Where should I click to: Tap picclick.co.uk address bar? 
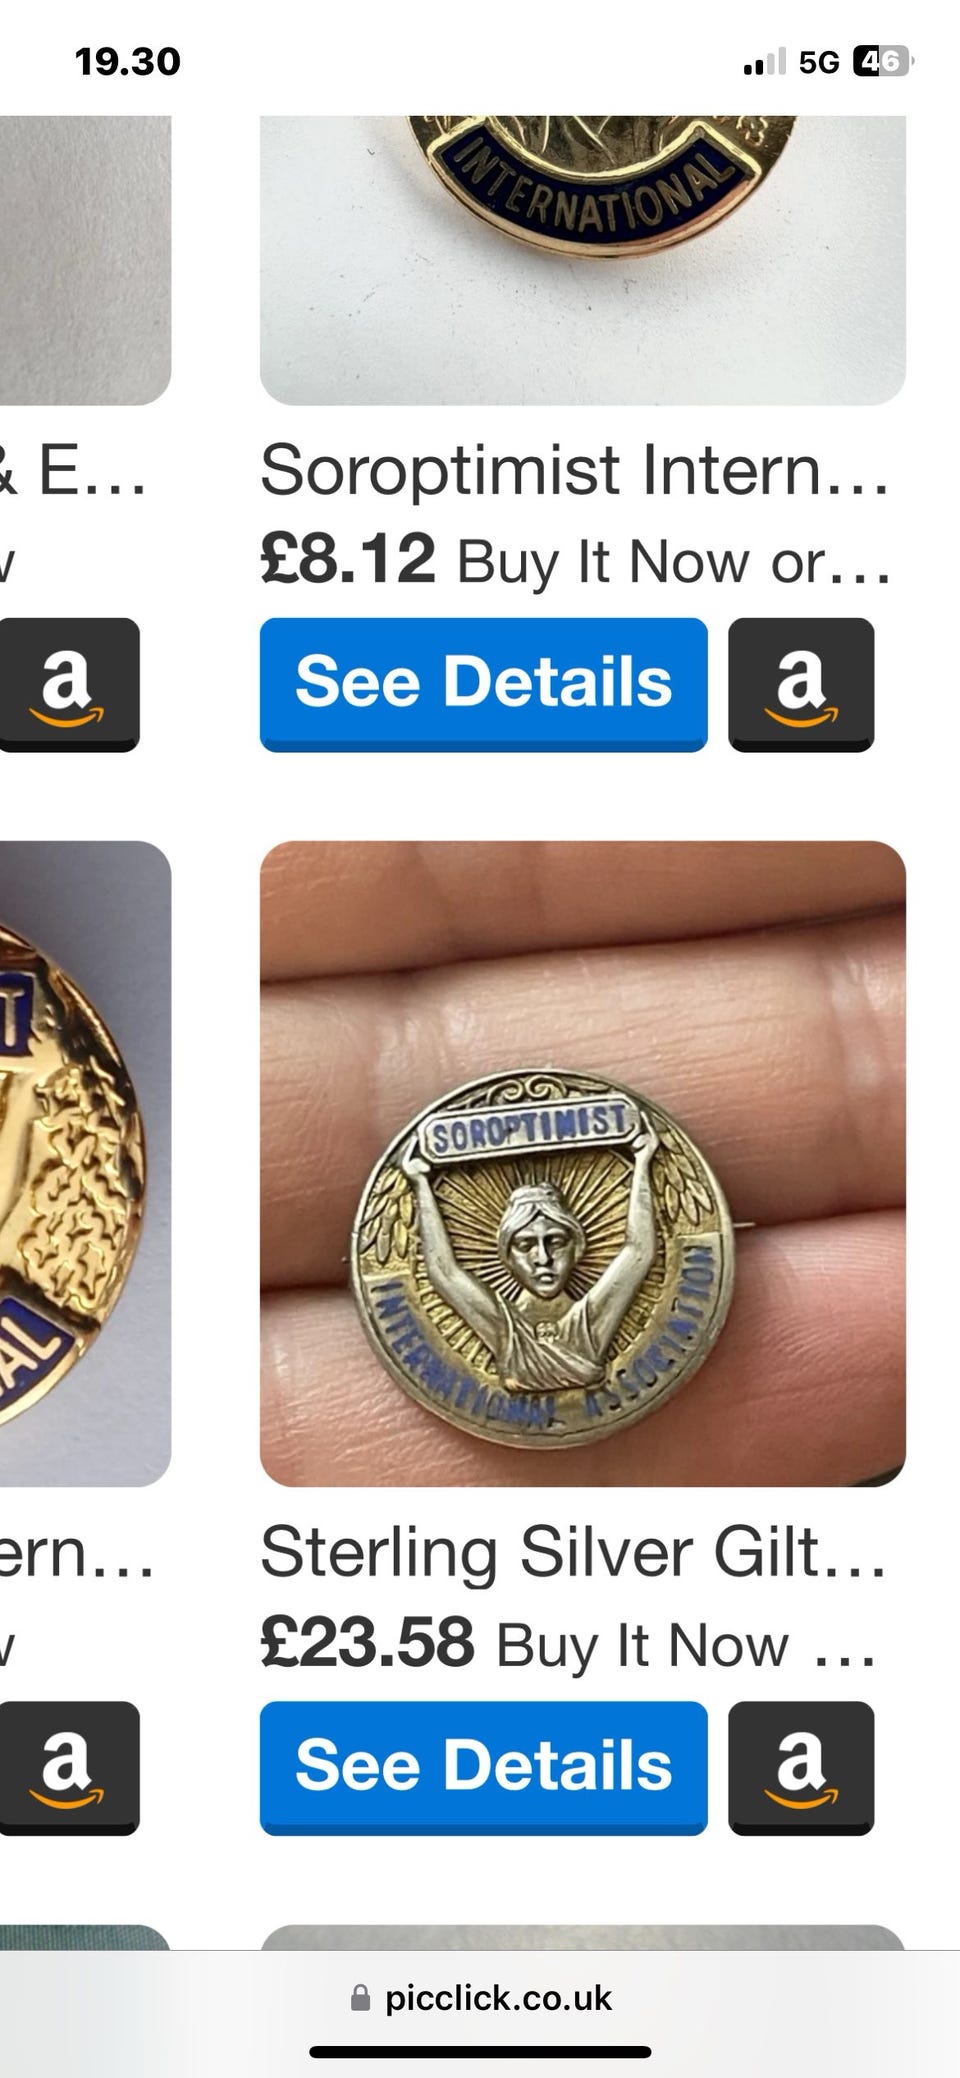pos(480,1997)
